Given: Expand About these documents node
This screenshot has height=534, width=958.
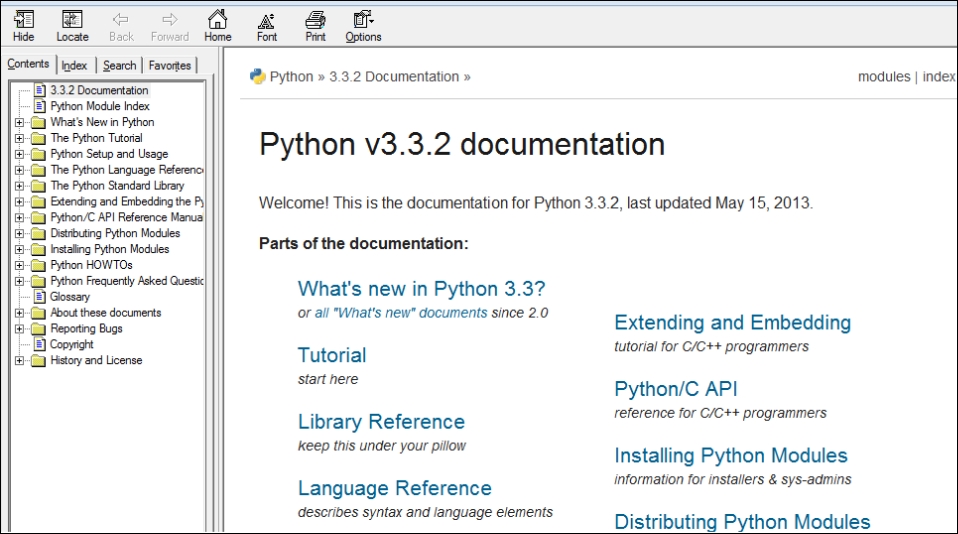Looking at the screenshot, I should click(x=20, y=313).
